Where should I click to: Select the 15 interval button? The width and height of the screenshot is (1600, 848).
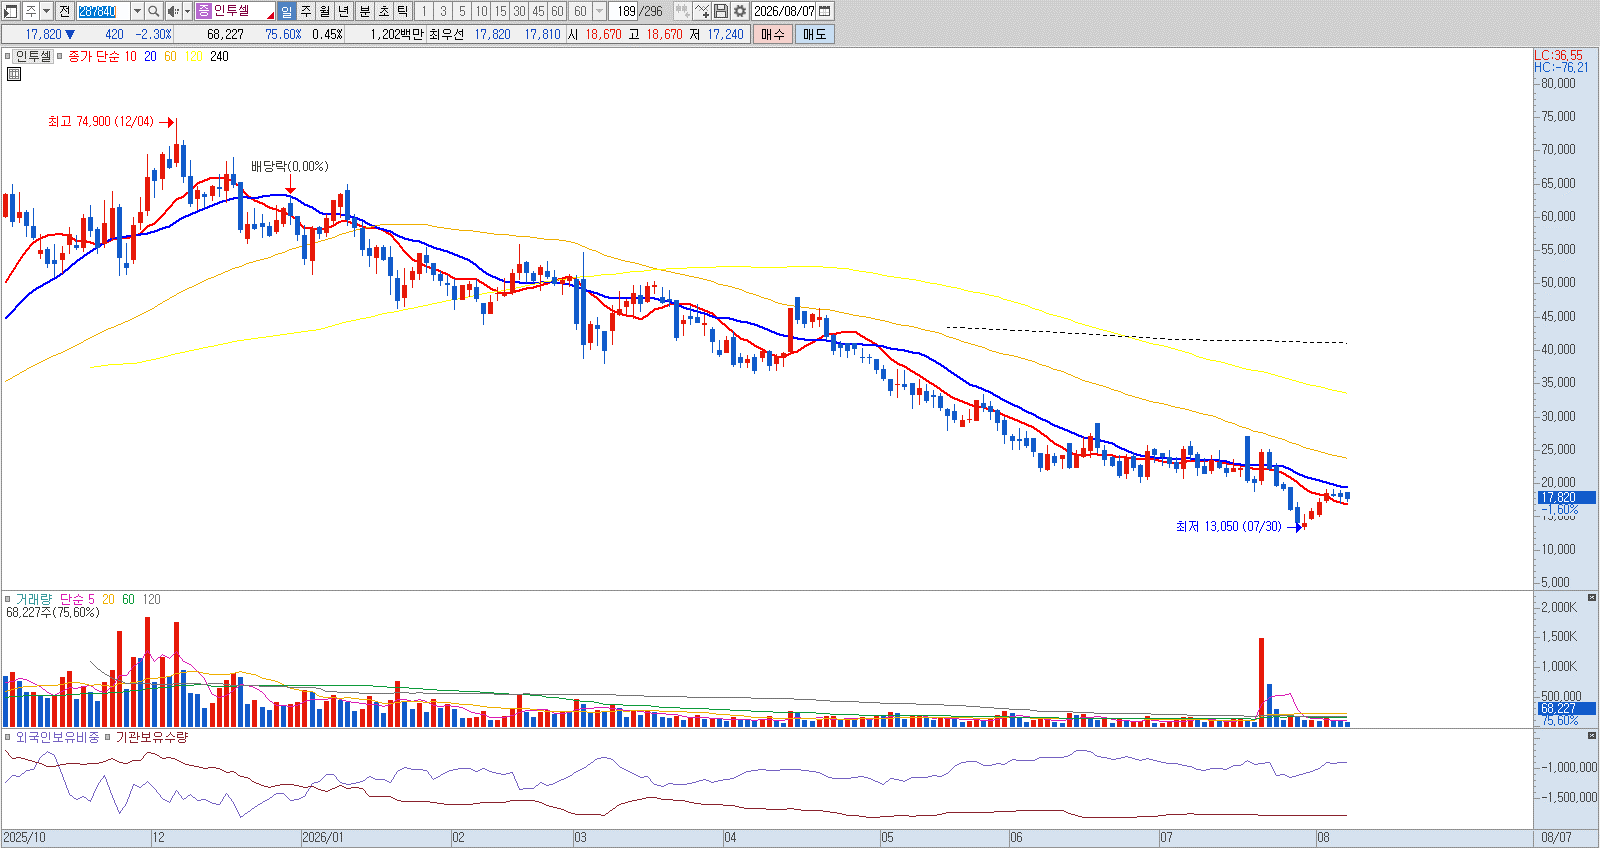(x=500, y=11)
